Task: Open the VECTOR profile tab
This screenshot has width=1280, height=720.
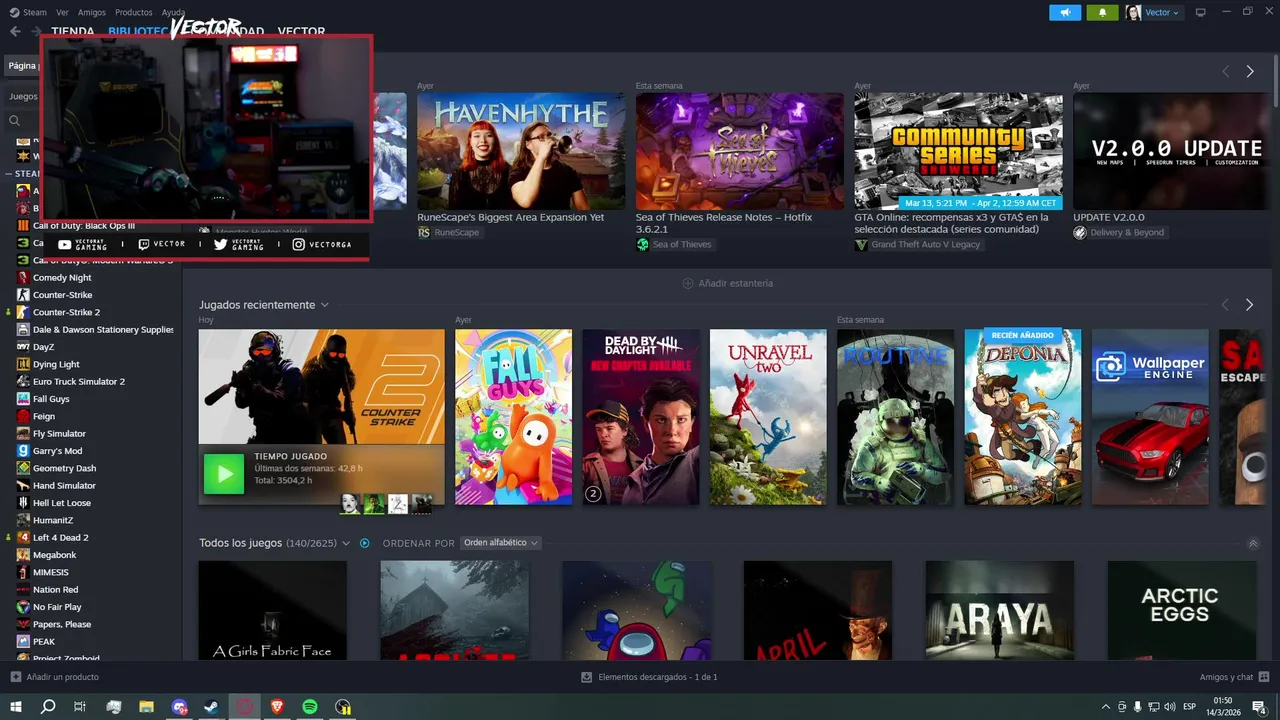Action: 301,32
